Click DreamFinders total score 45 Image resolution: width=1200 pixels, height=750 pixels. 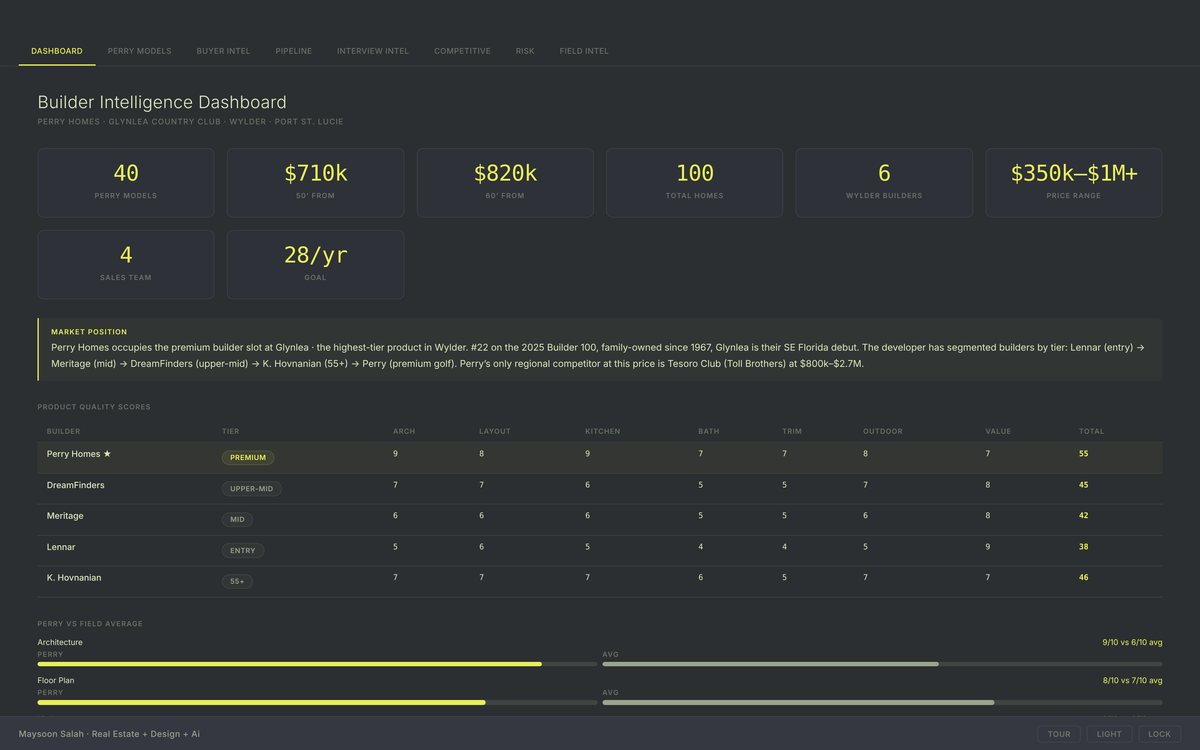pyautogui.click(x=1084, y=485)
